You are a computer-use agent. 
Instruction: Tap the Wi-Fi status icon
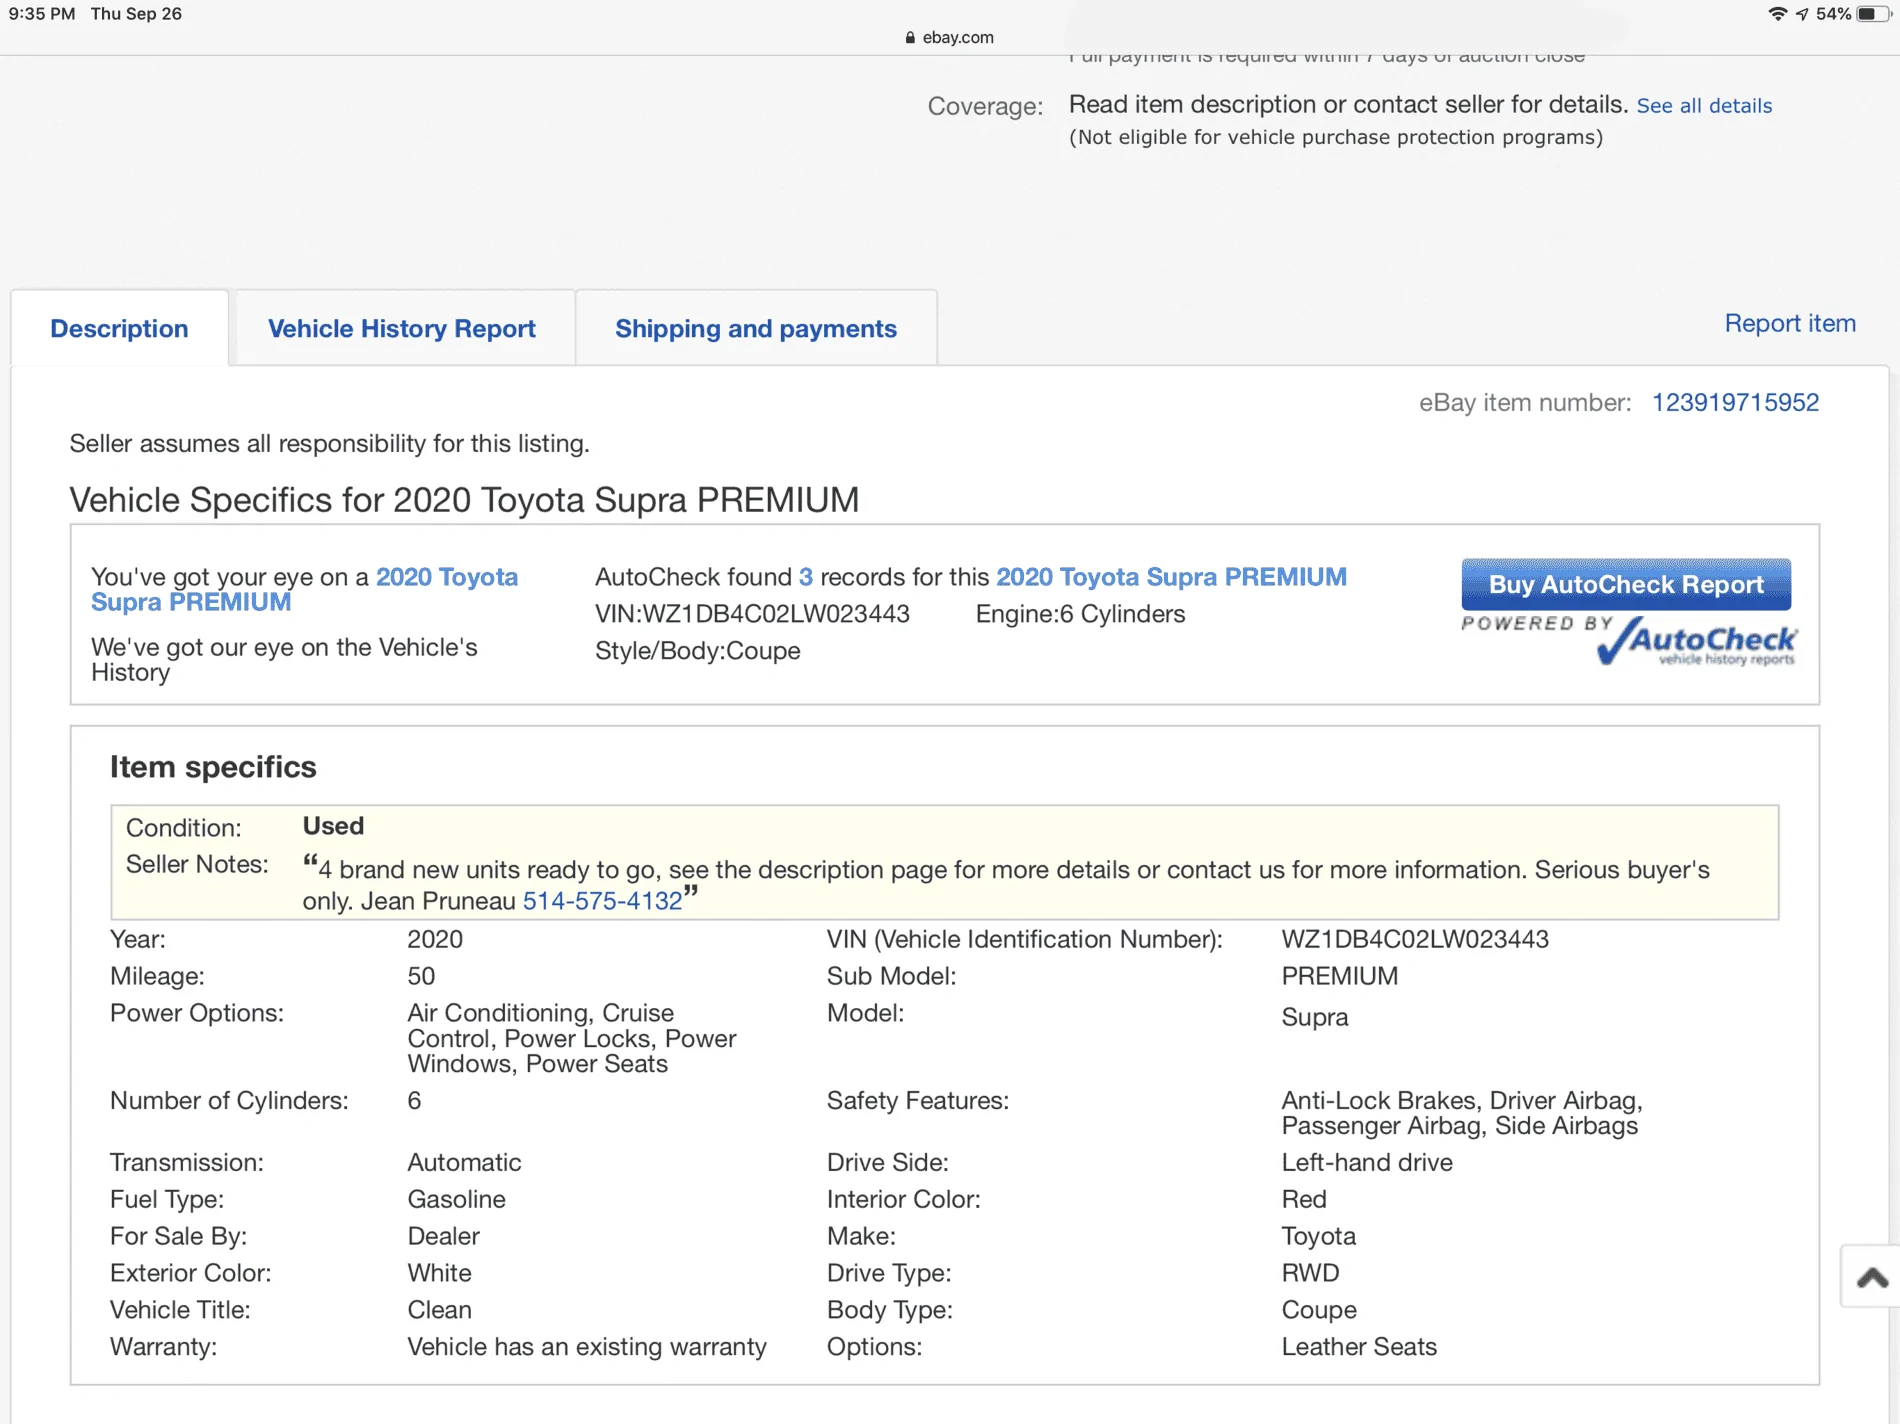(x=1777, y=14)
